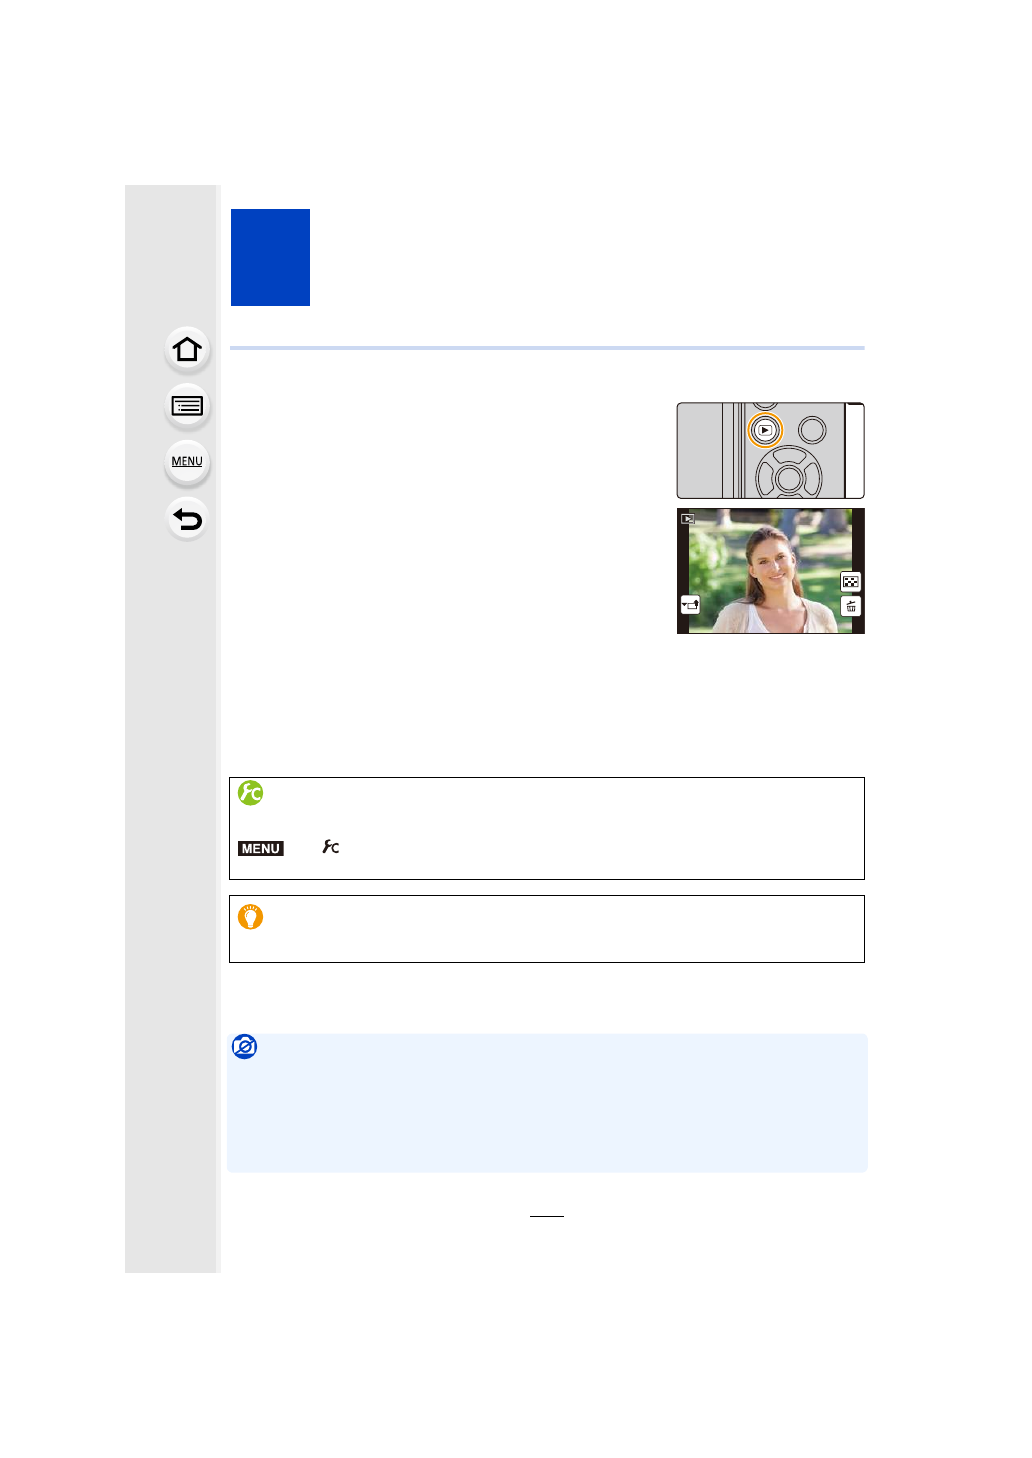Click the small custom wrench symbol after MENU
1032x1458 pixels.
[331, 847]
